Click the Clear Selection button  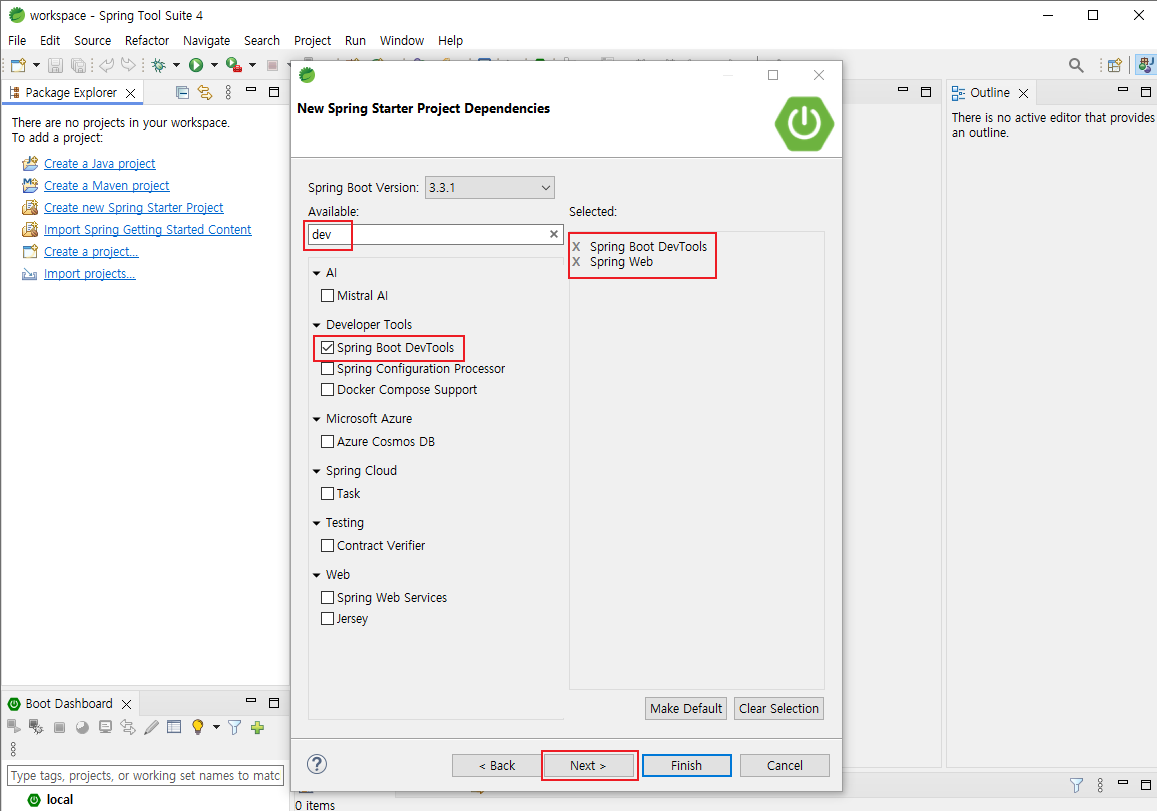click(x=778, y=708)
